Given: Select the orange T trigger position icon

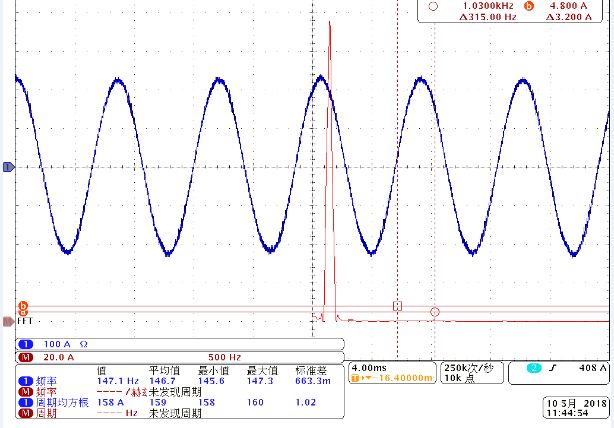Looking at the screenshot, I should pos(355,378).
